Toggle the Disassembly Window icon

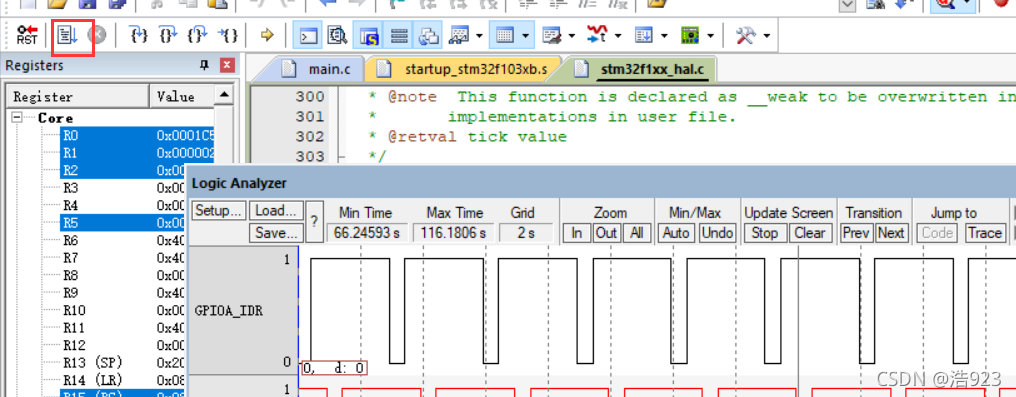(x=337, y=35)
